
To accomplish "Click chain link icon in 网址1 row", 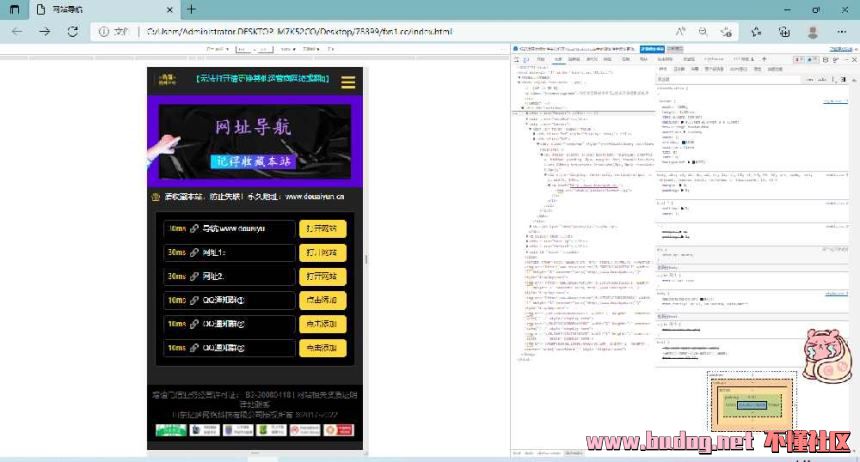I will [x=194, y=252].
